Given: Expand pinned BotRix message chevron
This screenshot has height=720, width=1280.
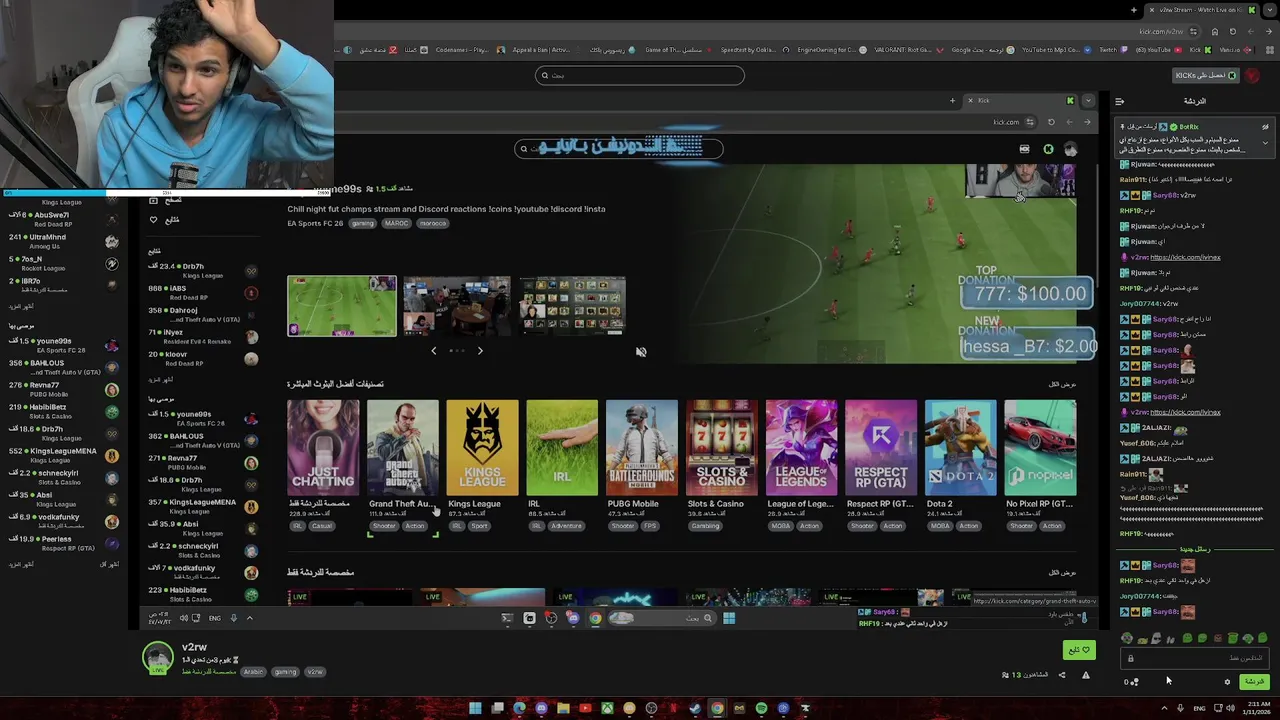Looking at the screenshot, I should click(1265, 142).
